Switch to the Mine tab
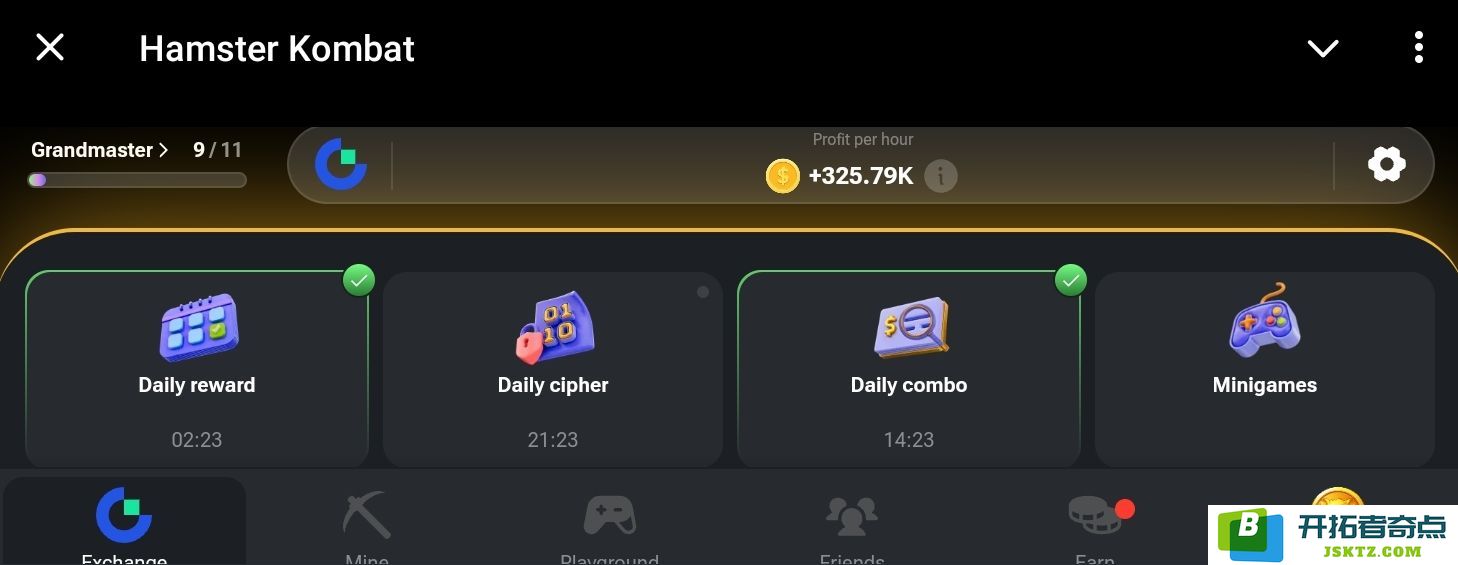 tap(367, 527)
